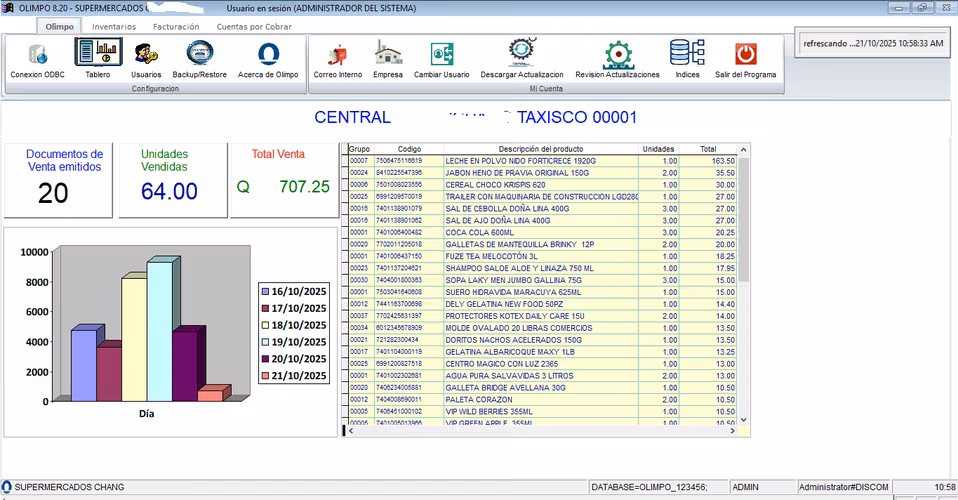Image resolution: width=958 pixels, height=500 pixels.
Task: Select row COCA COLA 600ML
Action: (541, 232)
